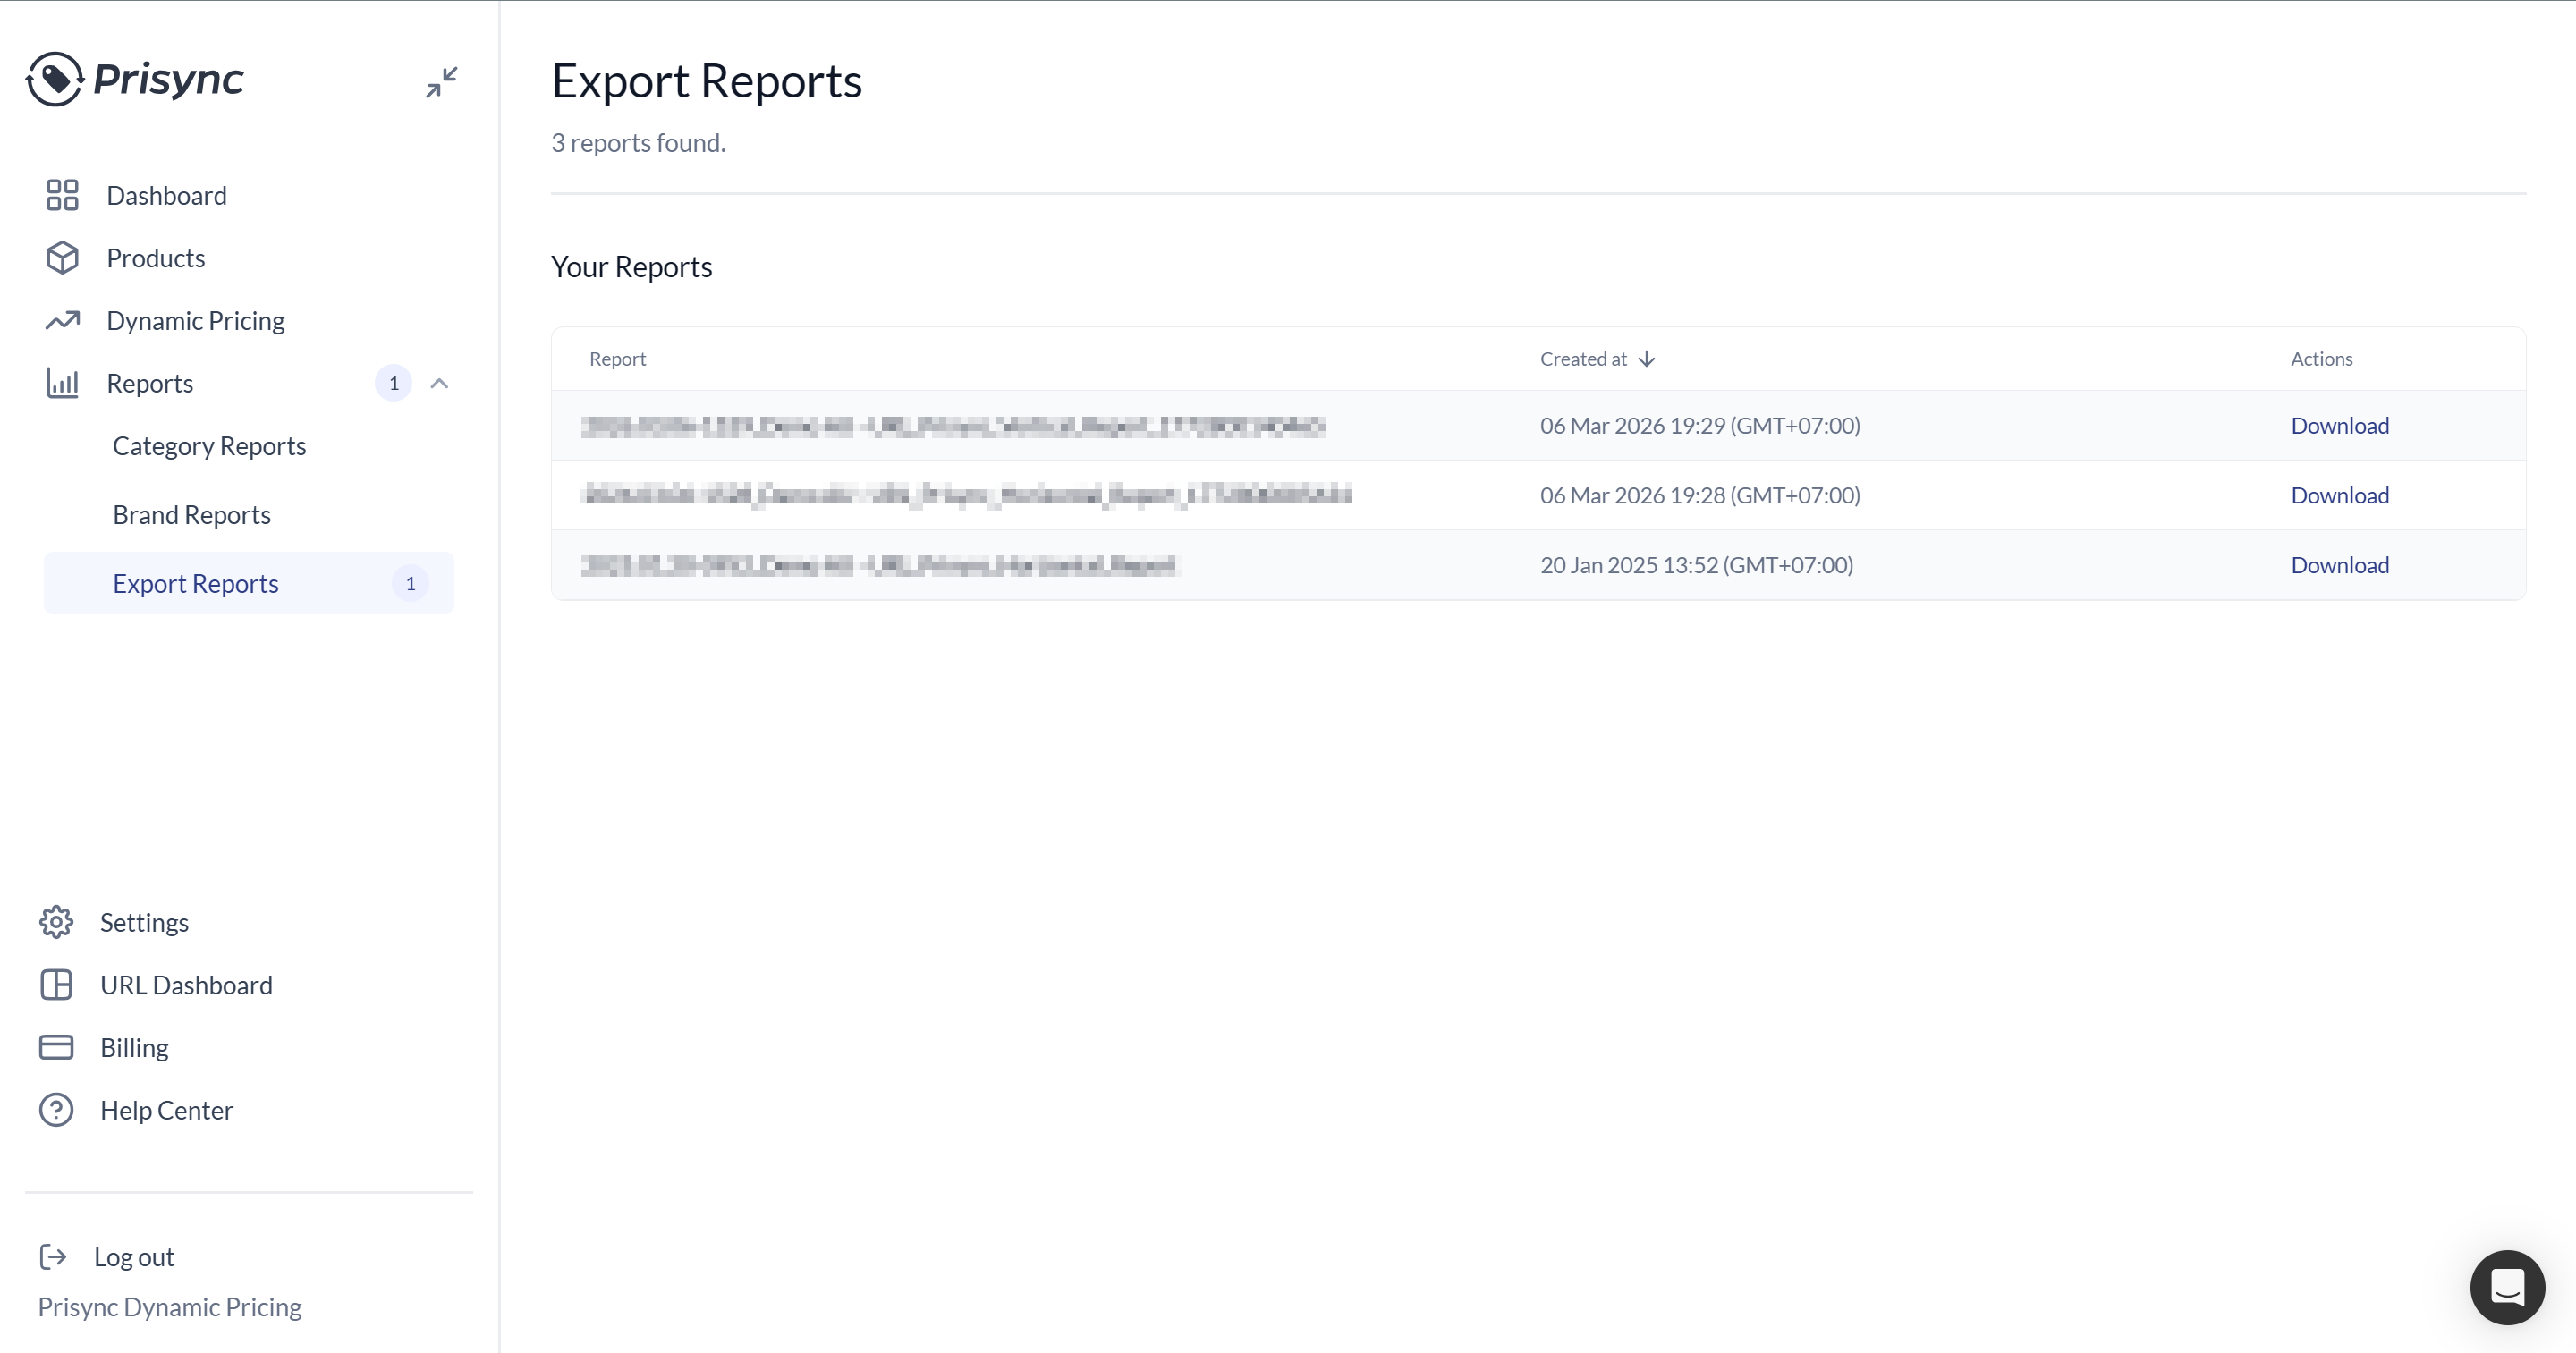Click the Products cube icon
The height and width of the screenshot is (1353, 2576).
point(62,258)
